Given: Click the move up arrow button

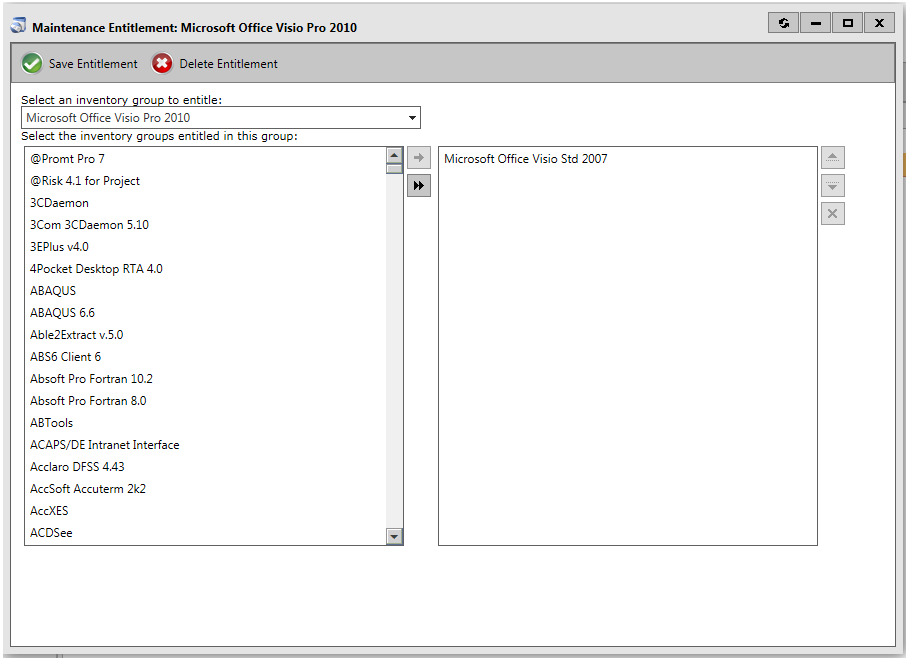Looking at the screenshot, I should point(832,158).
